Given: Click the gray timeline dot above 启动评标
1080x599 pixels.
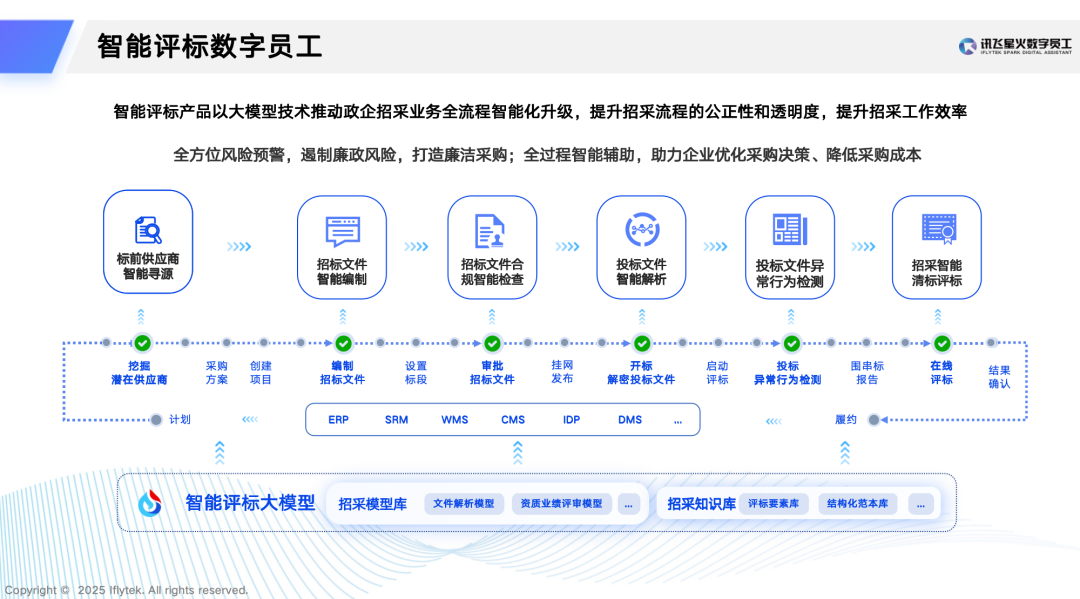Looking at the screenshot, I should pyautogui.click(x=718, y=342).
